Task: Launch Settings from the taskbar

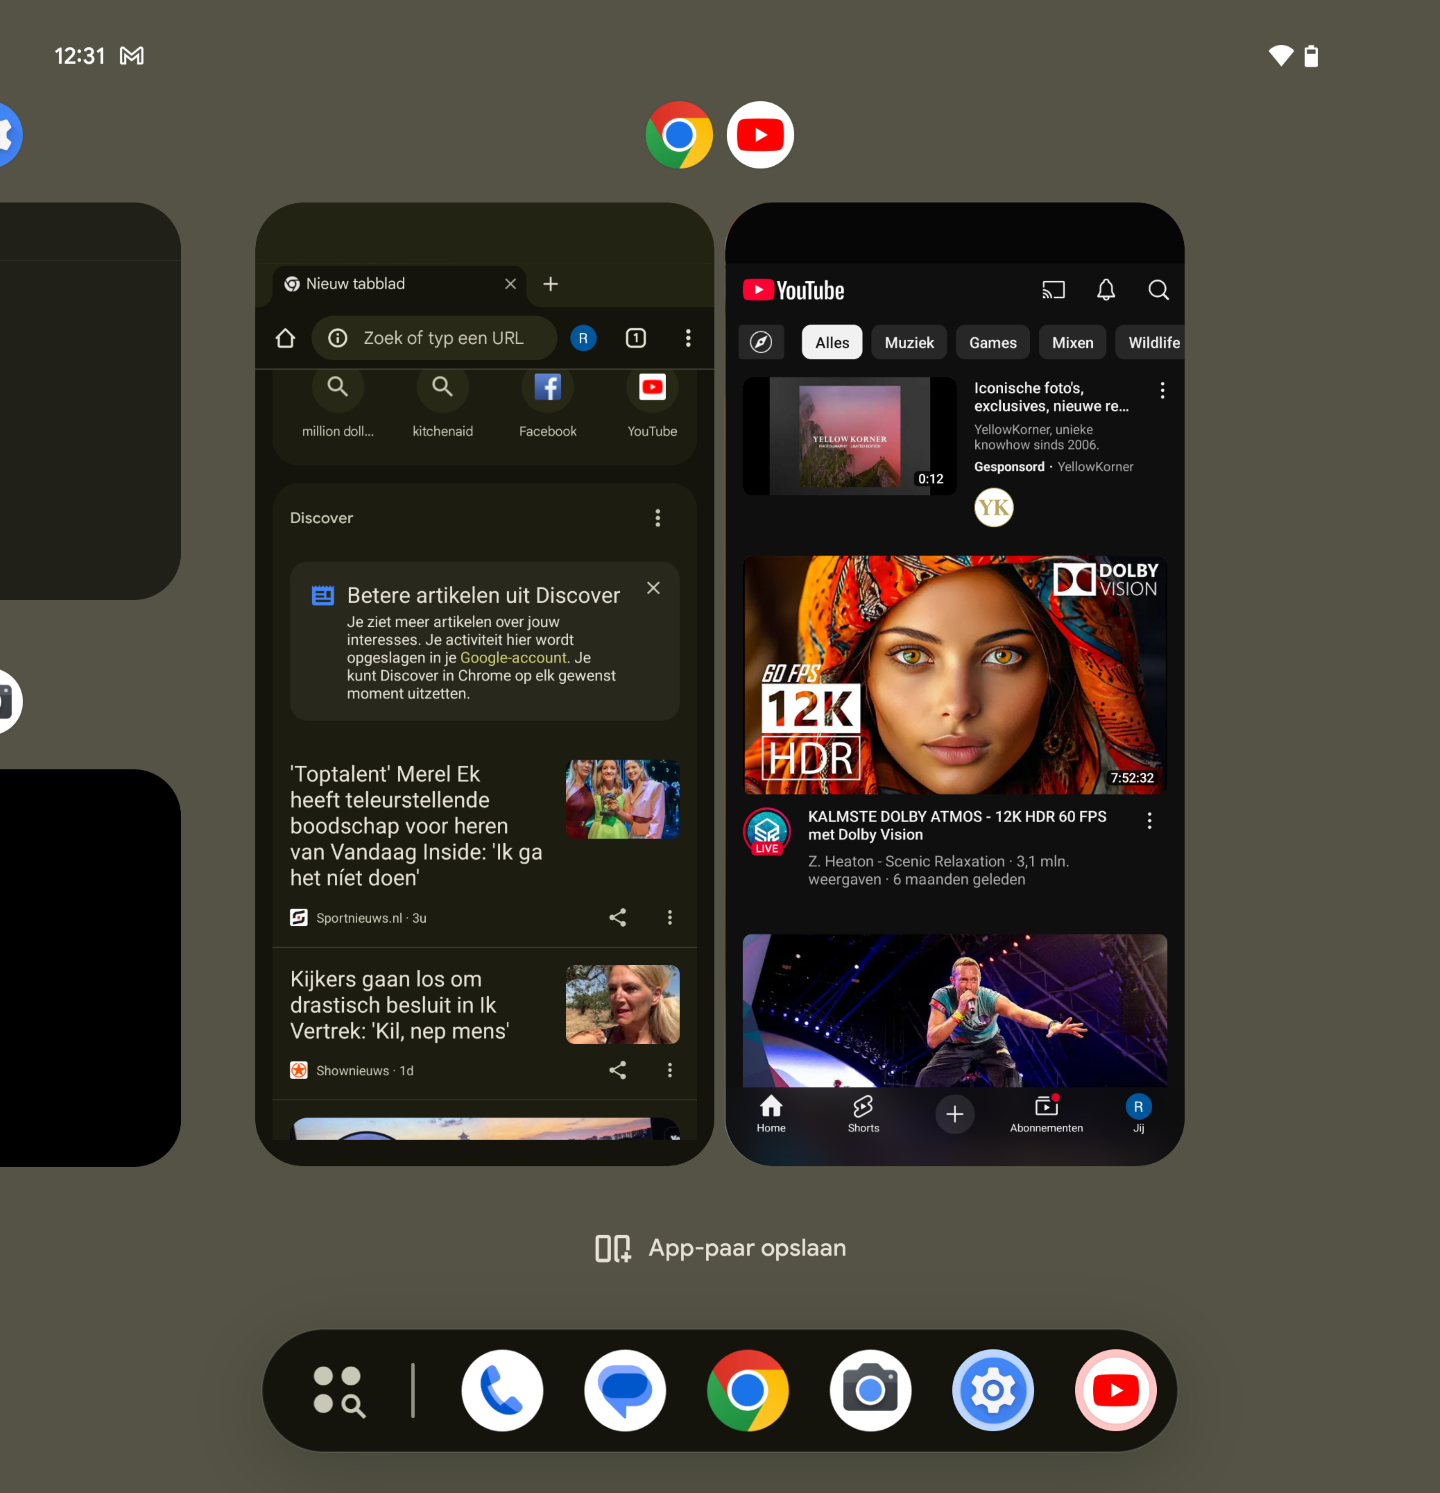Action: [x=993, y=1391]
